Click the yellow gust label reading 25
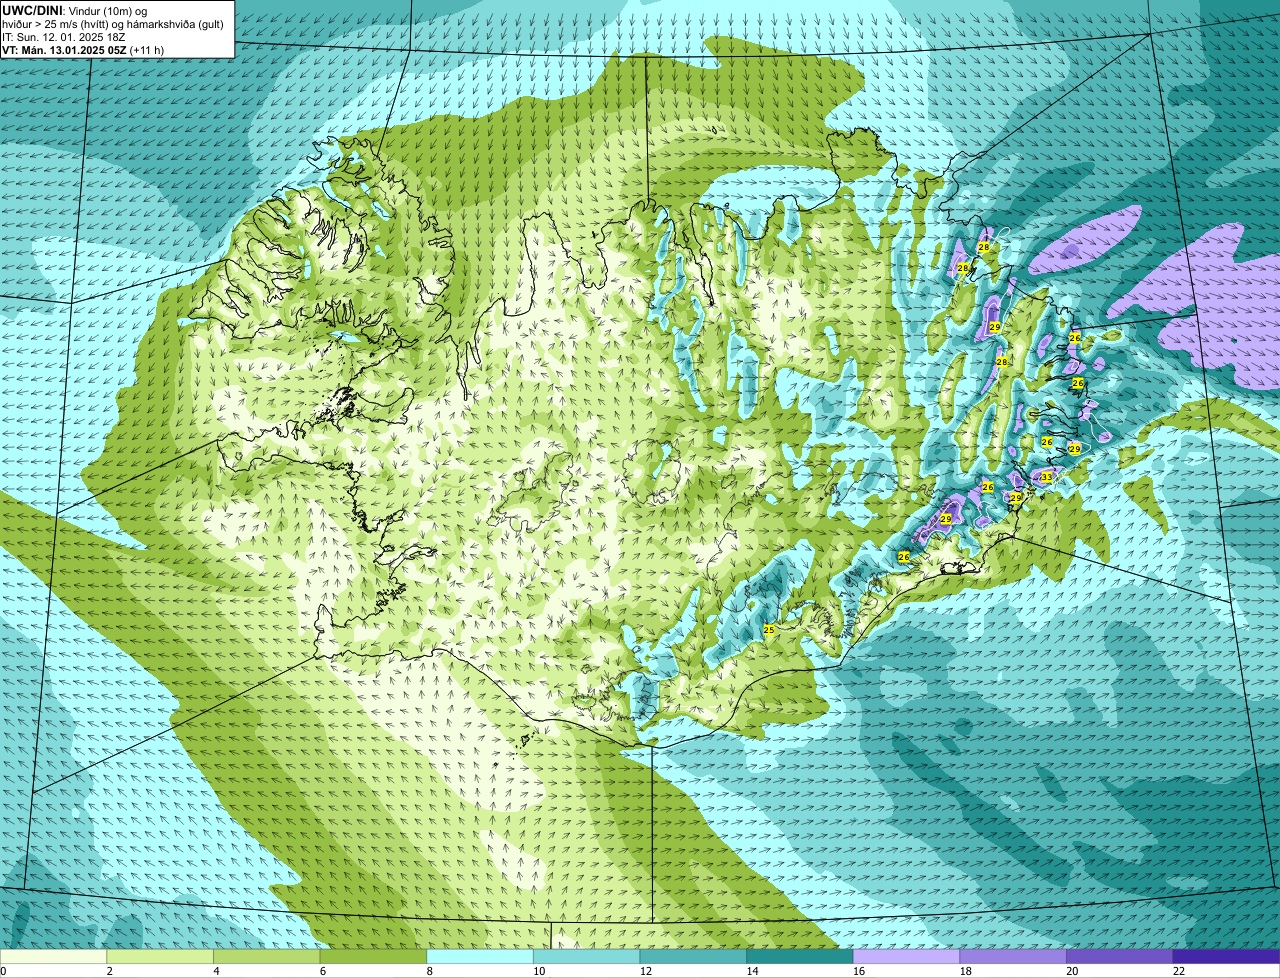 769,630
